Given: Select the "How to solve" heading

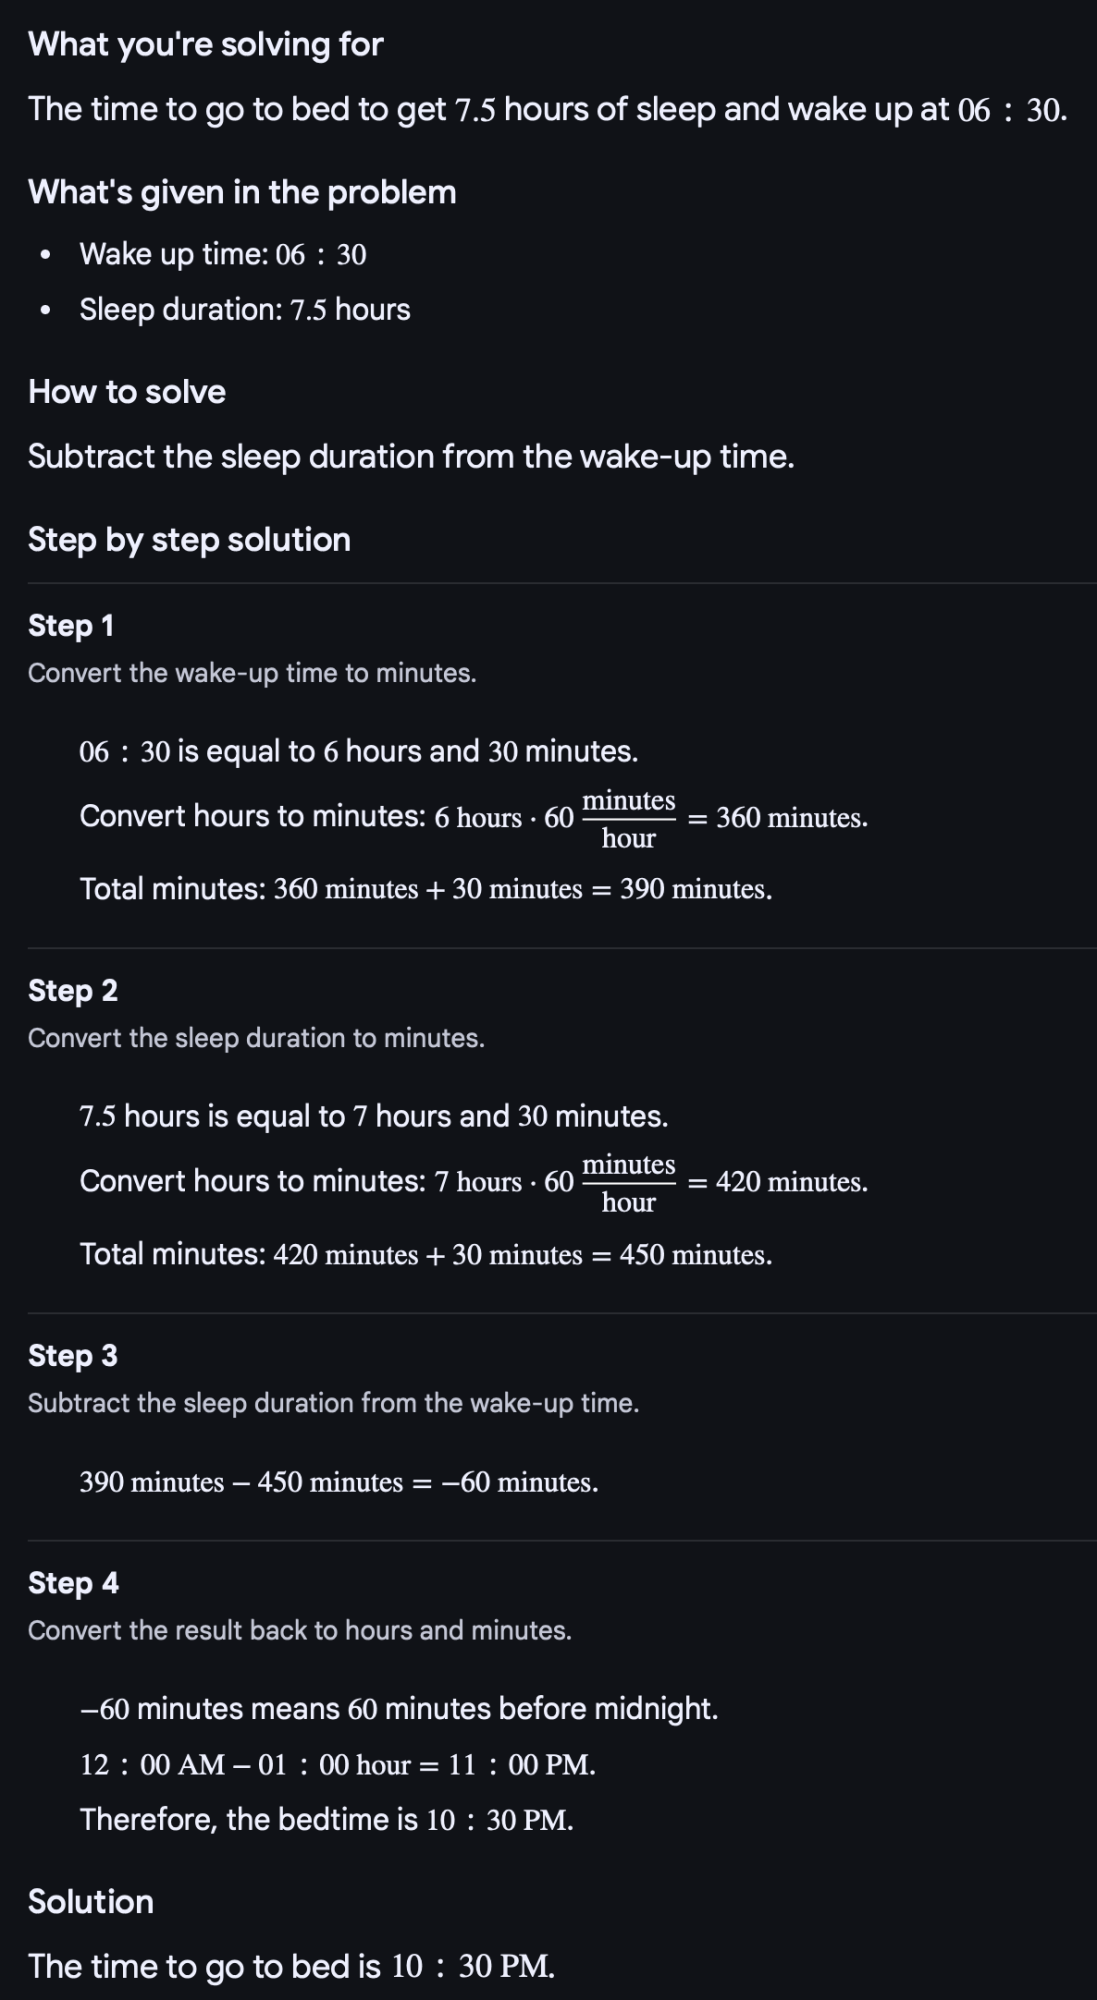Looking at the screenshot, I should [127, 391].
